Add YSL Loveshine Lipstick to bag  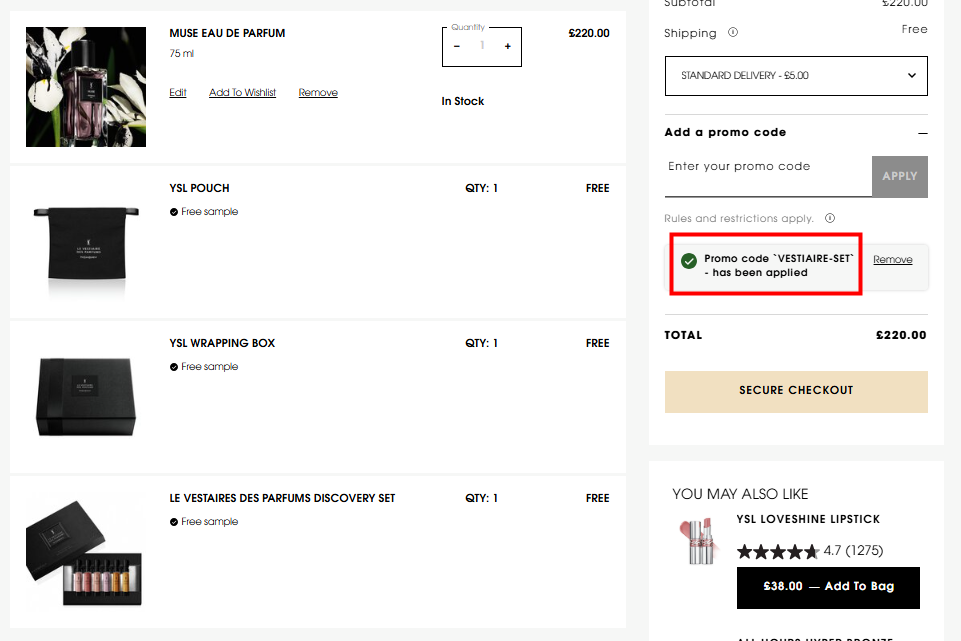click(828, 587)
